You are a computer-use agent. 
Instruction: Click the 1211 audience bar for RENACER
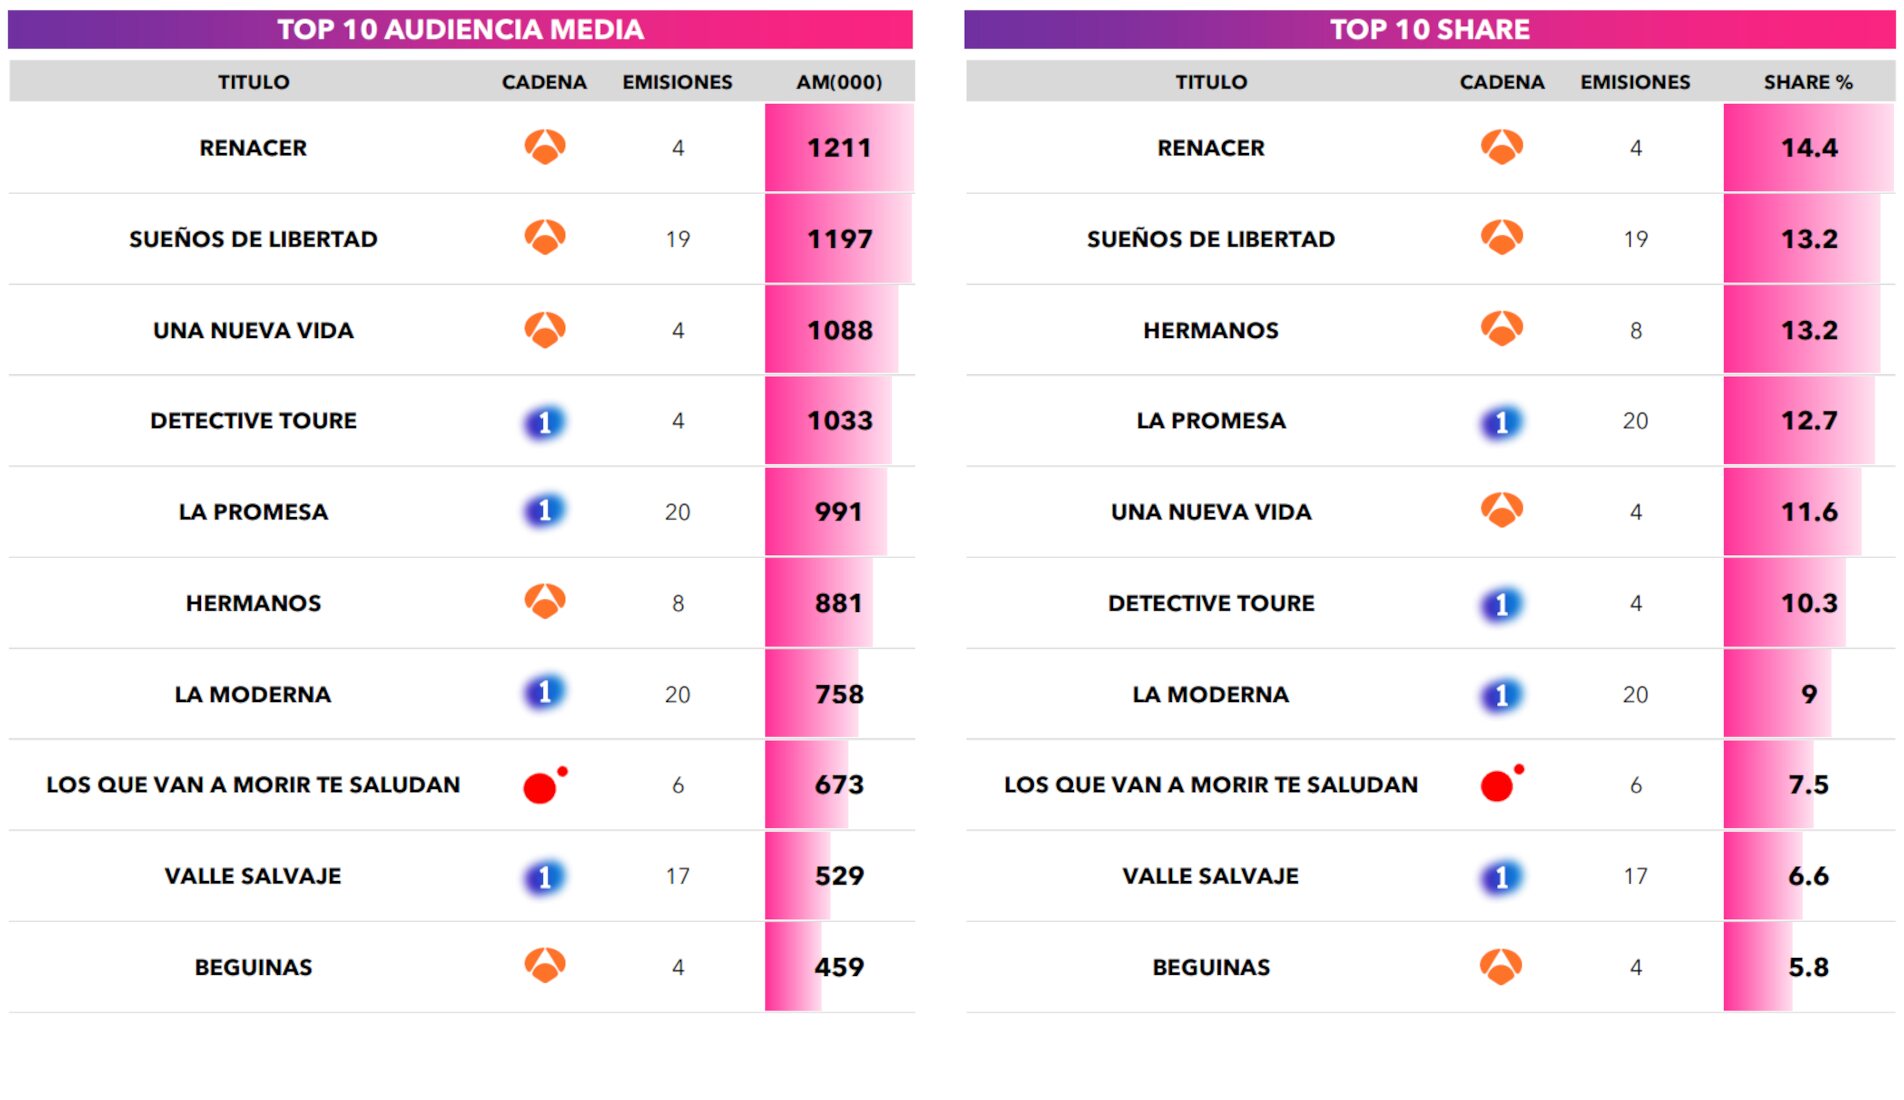(839, 148)
